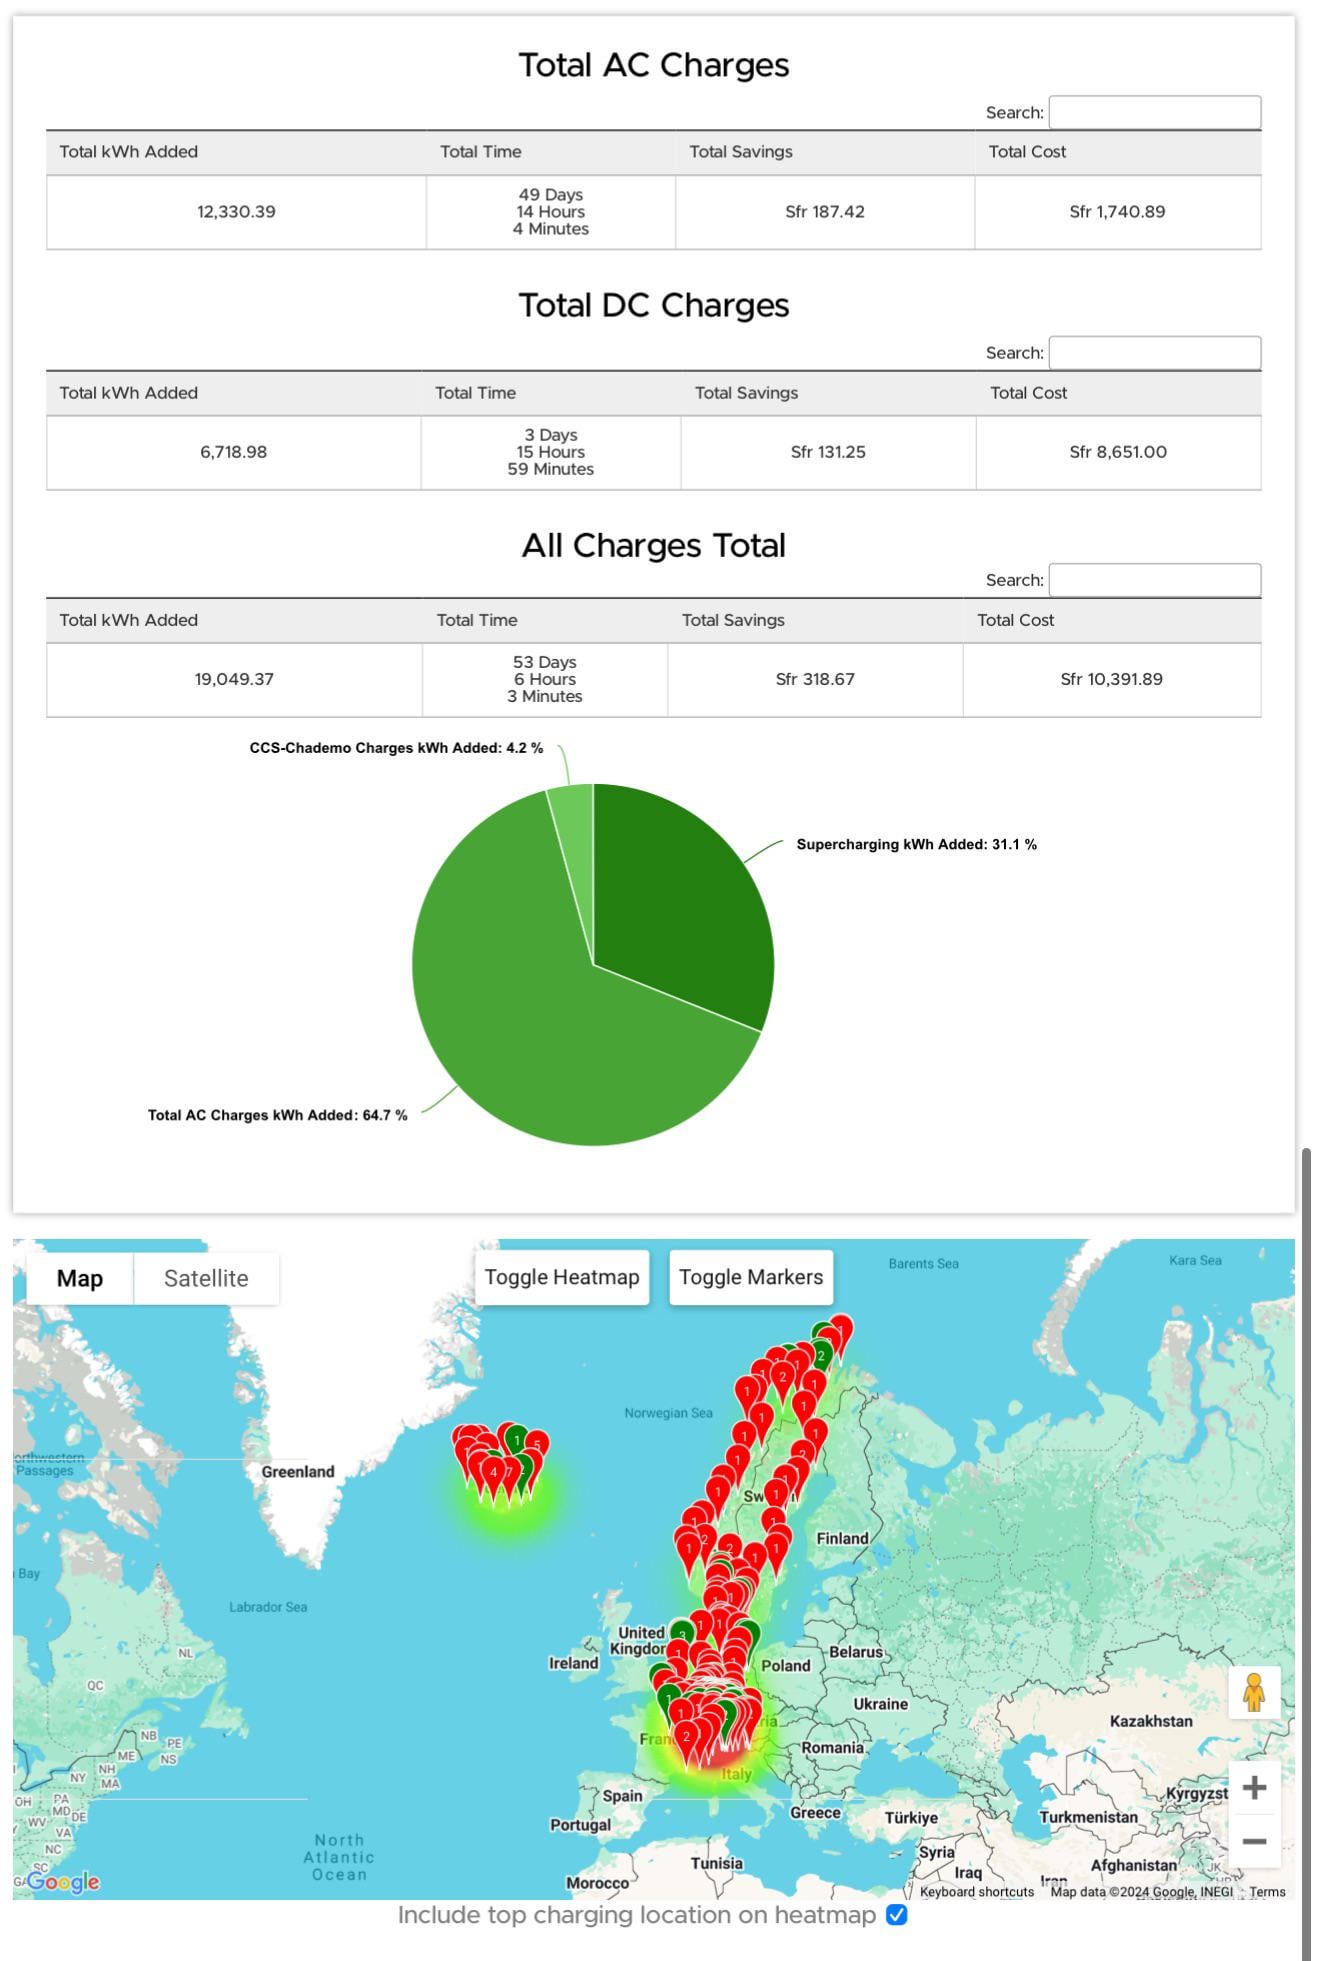Viewport: 1320px width, 1961px height.
Task: Click red marker 4 in Iceland cluster
Action: coord(493,1472)
